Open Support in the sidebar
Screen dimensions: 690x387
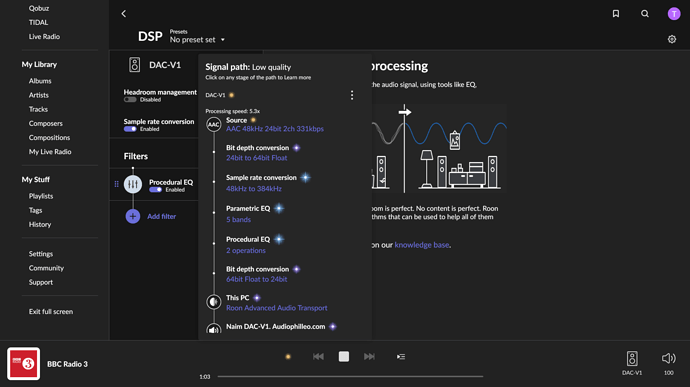coord(41,282)
